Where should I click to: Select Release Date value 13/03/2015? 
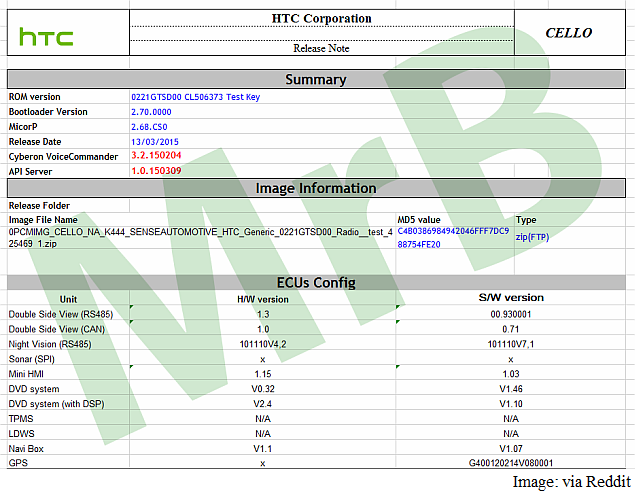(x=155, y=142)
